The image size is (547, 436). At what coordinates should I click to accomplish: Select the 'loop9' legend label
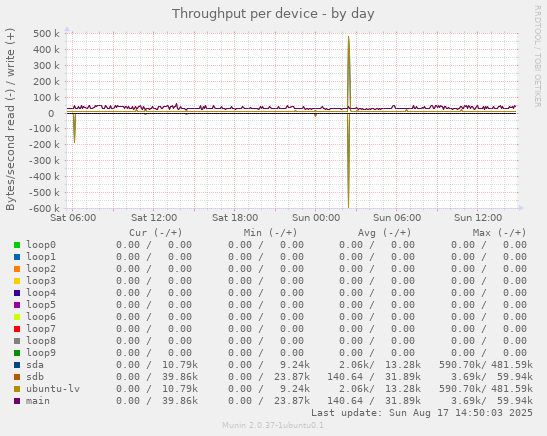[41, 353]
